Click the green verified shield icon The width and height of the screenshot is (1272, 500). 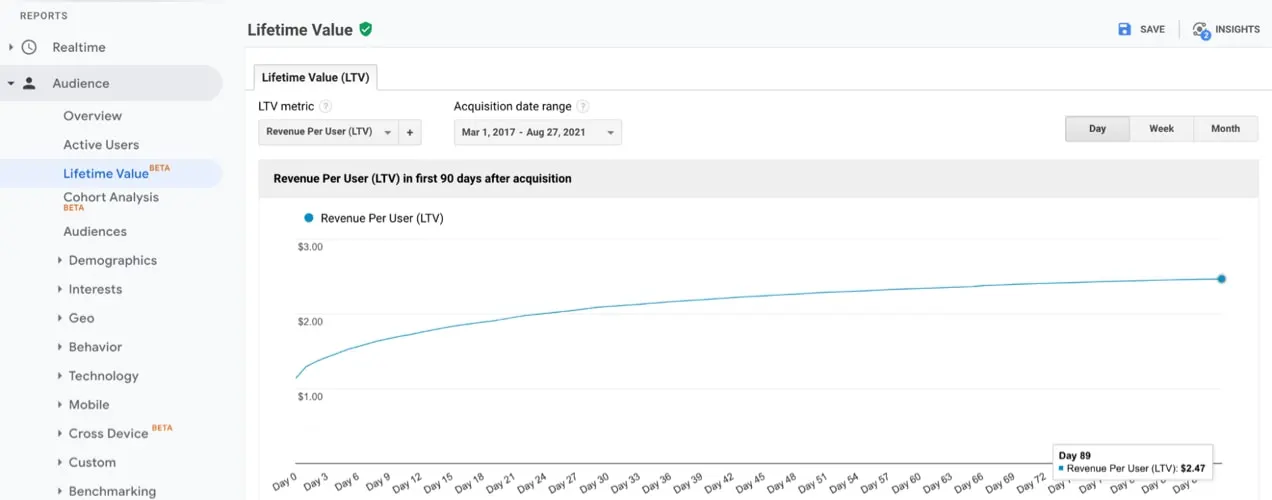366,29
